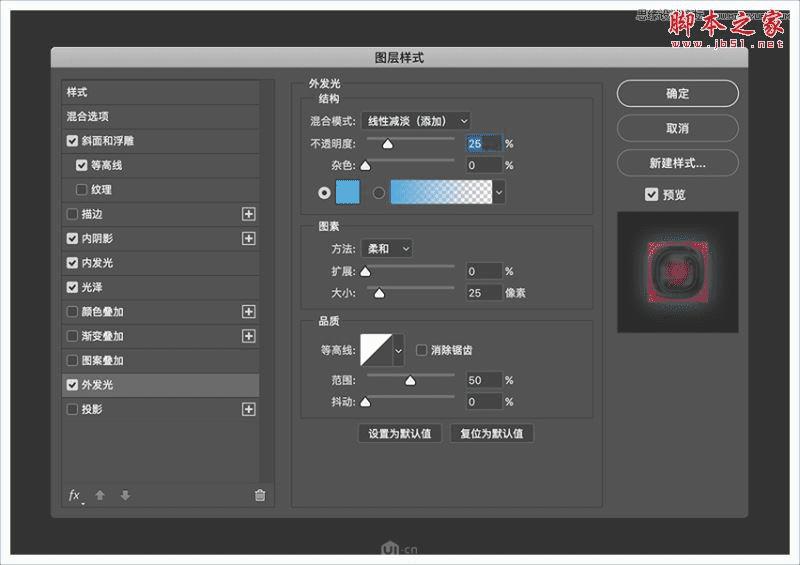
Task: Toggle the Preview (预览) checkbox
Action: click(x=652, y=194)
